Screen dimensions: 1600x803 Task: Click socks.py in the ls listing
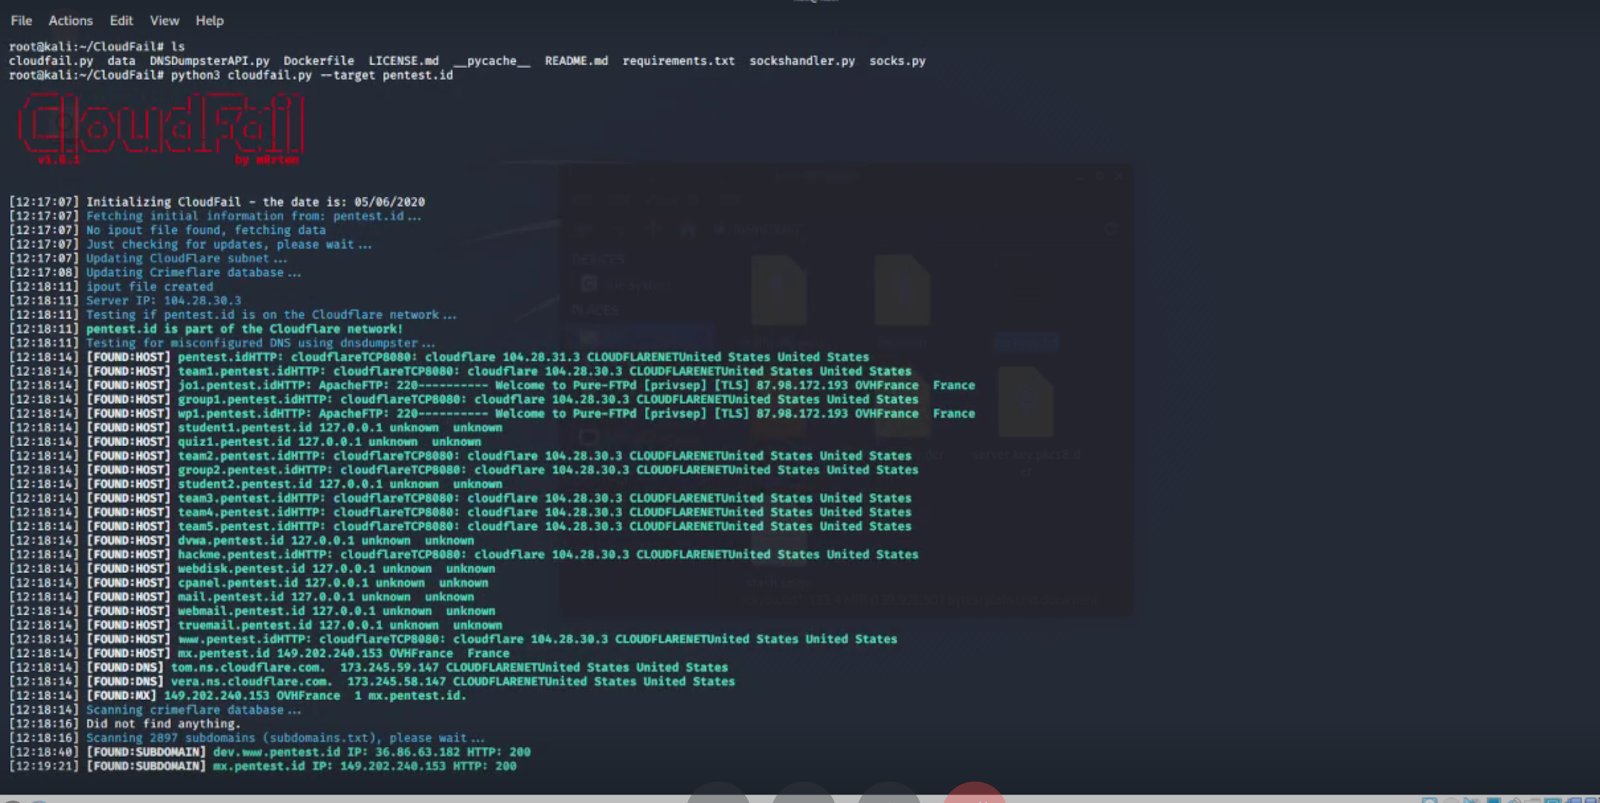pyautogui.click(x=897, y=61)
